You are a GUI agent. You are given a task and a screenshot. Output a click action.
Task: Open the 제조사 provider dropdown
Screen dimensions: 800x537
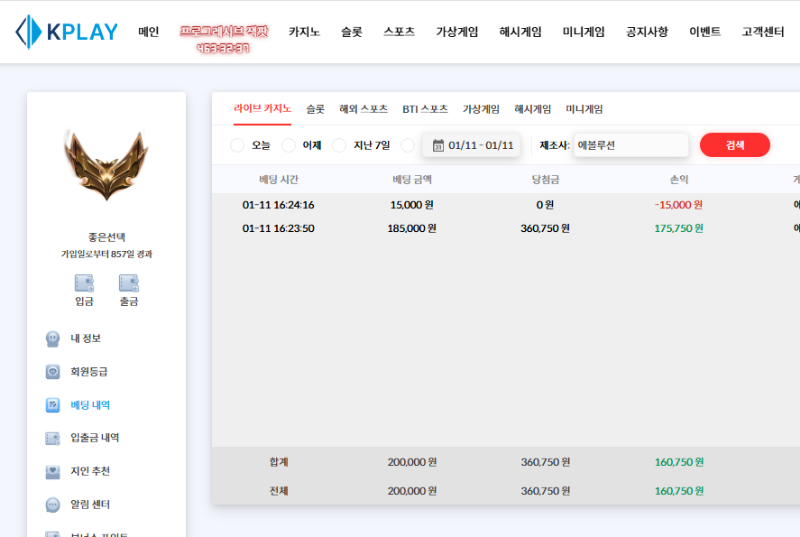(631, 145)
